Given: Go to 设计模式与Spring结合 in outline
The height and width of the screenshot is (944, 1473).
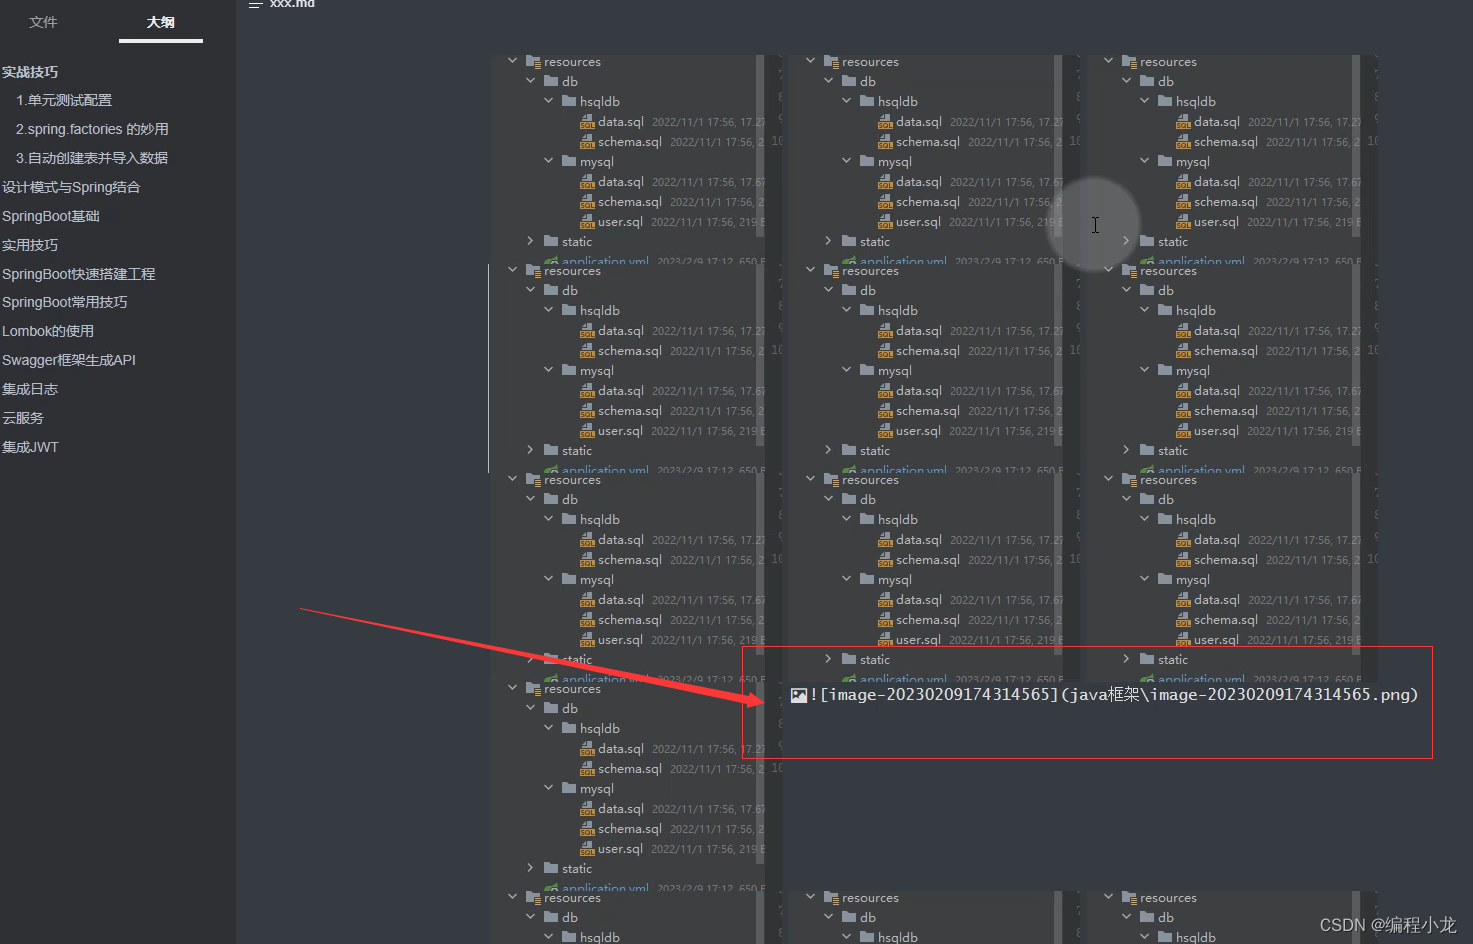Looking at the screenshot, I should point(71,188).
